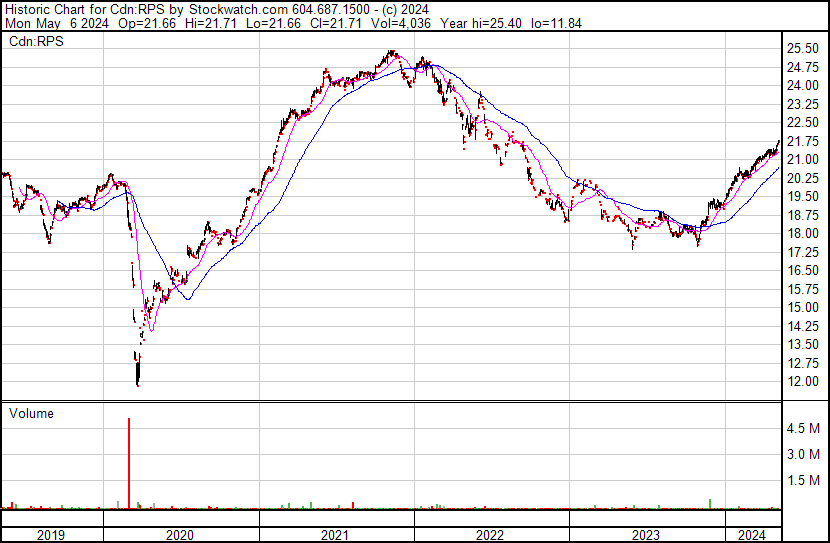Click the 15.75 price axis label
This screenshot has width=830, height=543.
coord(803,289)
